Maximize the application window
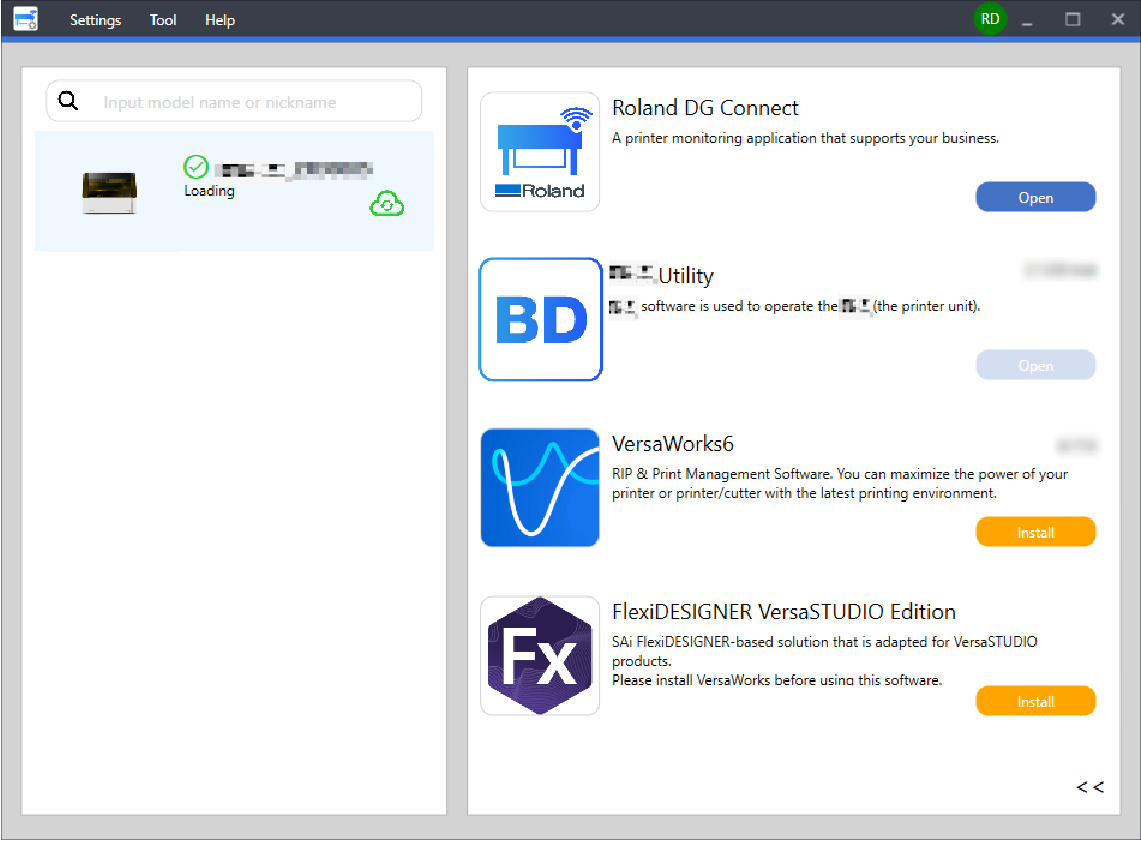This screenshot has width=1141, height=841. point(1073,20)
